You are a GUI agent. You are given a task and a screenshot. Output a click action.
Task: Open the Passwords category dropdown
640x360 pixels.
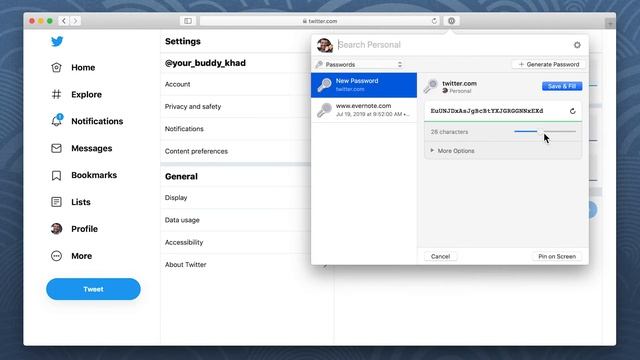click(359, 64)
